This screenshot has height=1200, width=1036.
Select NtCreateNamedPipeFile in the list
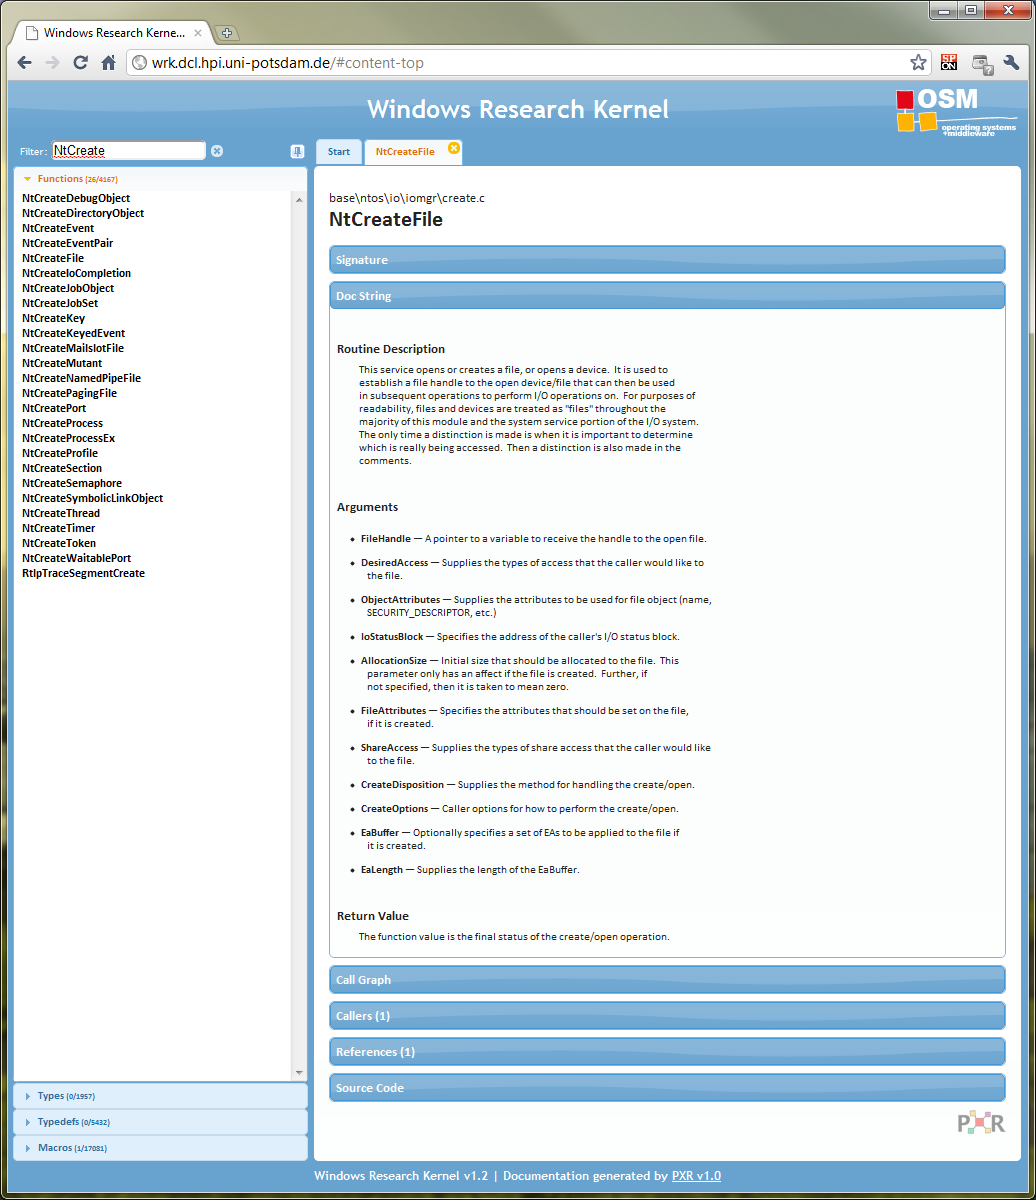click(81, 378)
